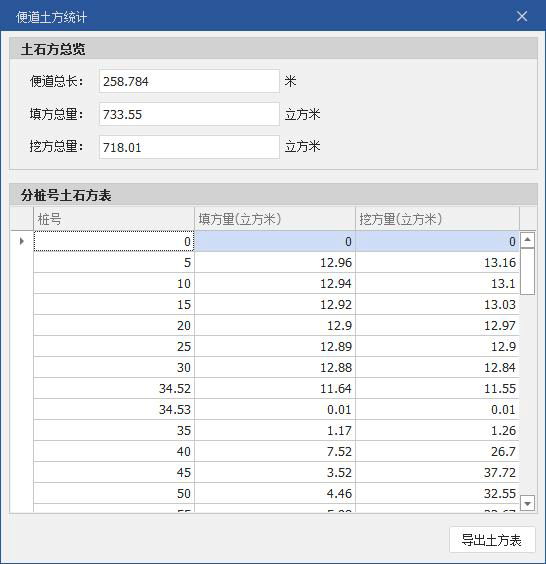Select the fill volume cell 7.52
This screenshot has width=546, height=564.
point(275,451)
